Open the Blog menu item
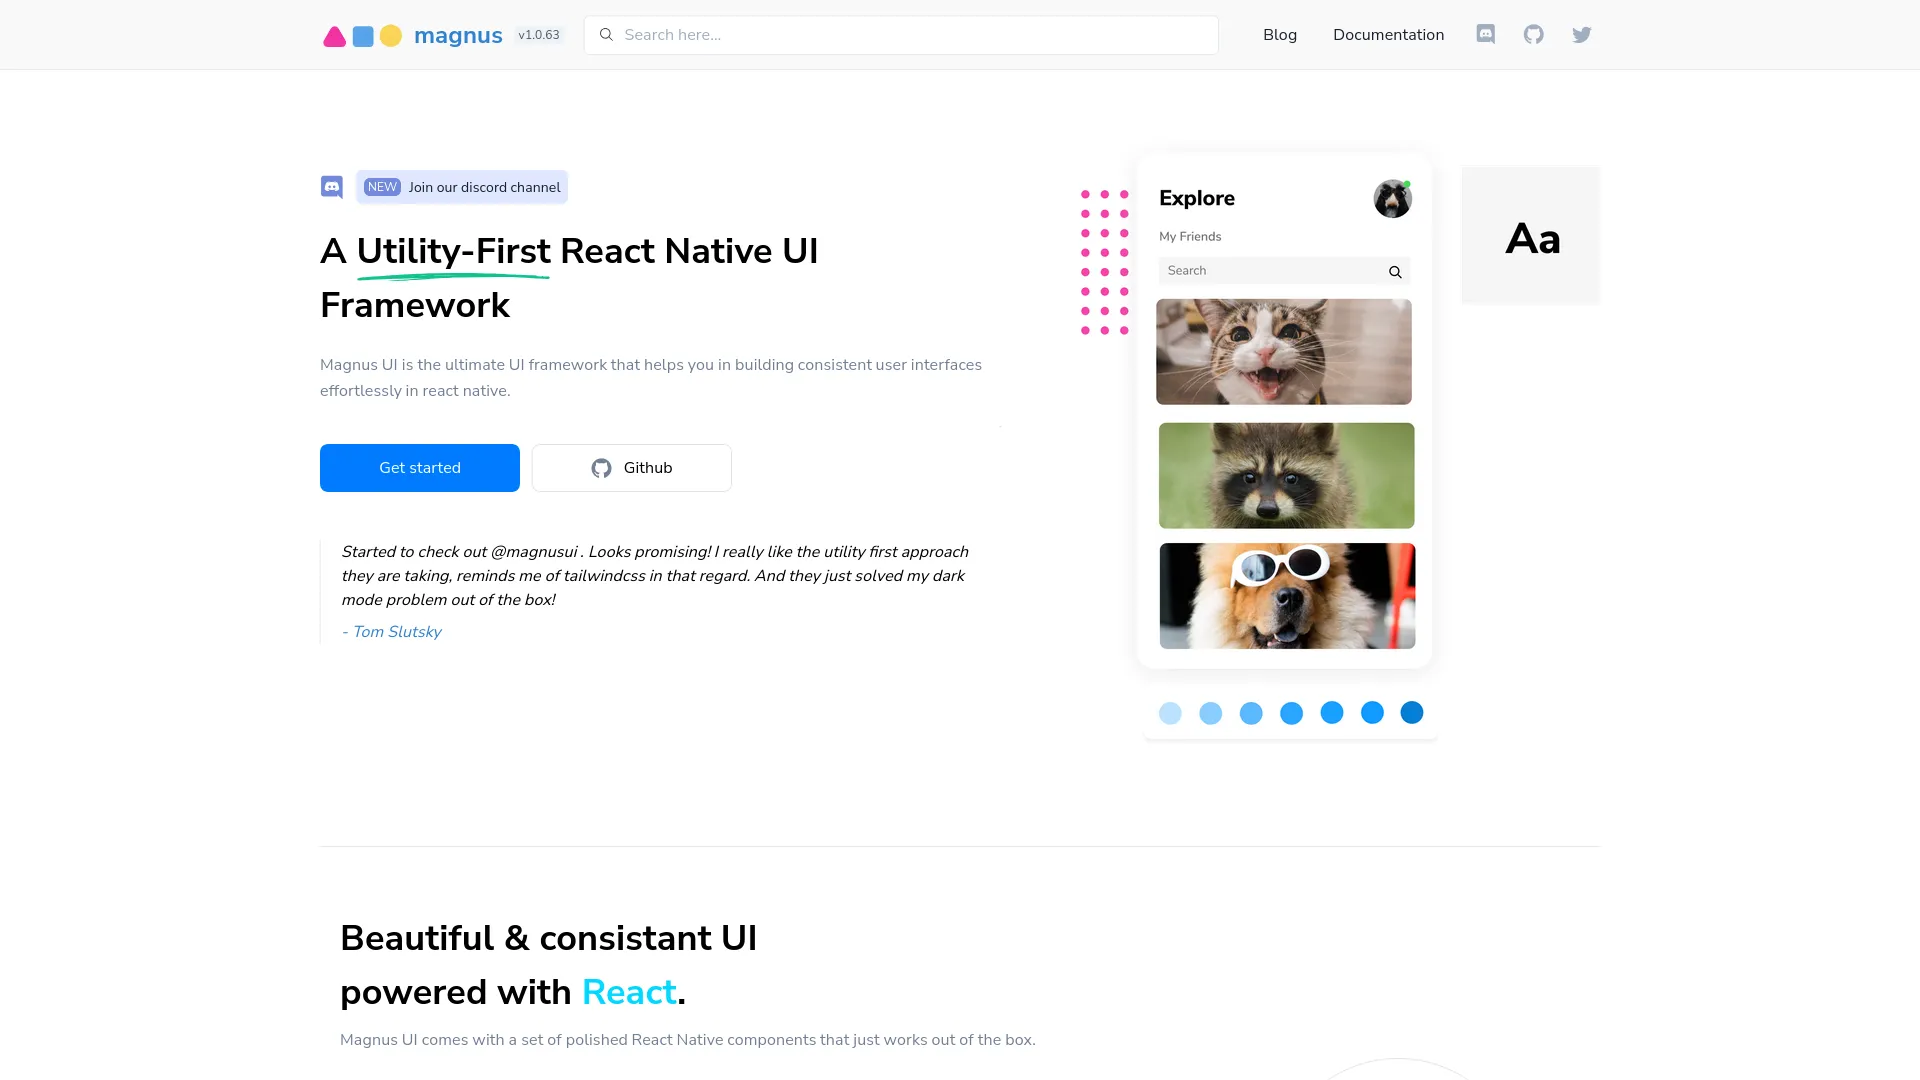The height and width of the screenshot is (1080, 1920). coord(1280,35)
